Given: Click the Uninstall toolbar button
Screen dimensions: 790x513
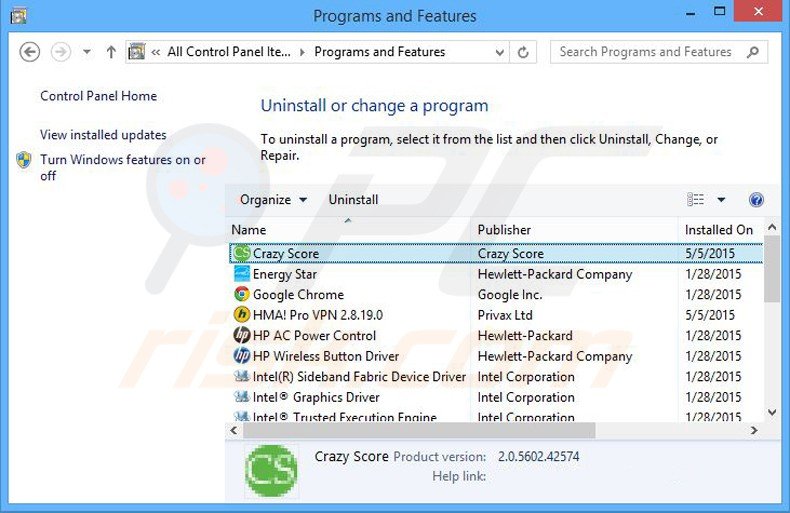Looking at the screenshot, I should coord(353,200).
